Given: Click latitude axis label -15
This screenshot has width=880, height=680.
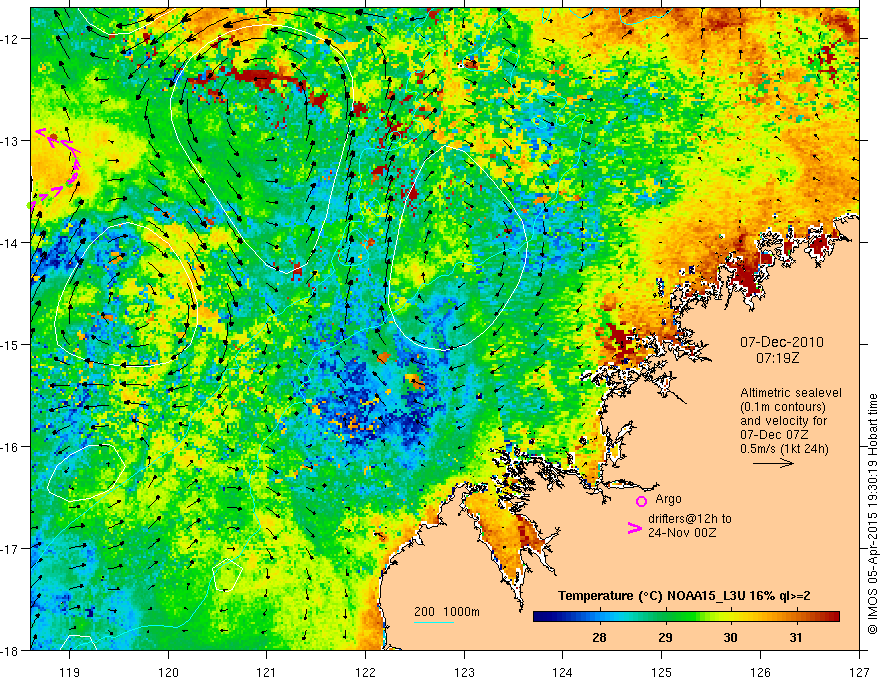Looking at the screenshot, I should (11, 344).
